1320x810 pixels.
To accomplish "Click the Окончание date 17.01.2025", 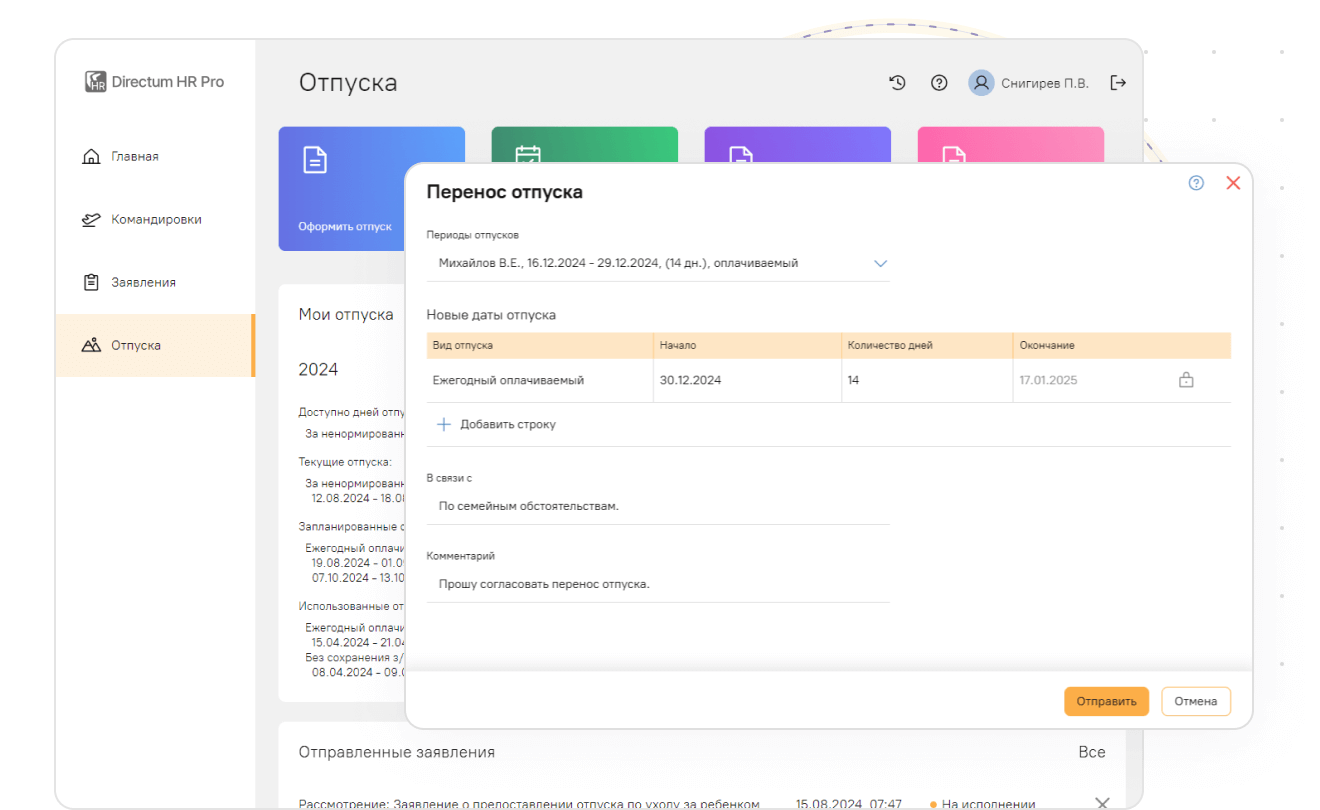I will pyautogui.click(x=1049, y=380).
